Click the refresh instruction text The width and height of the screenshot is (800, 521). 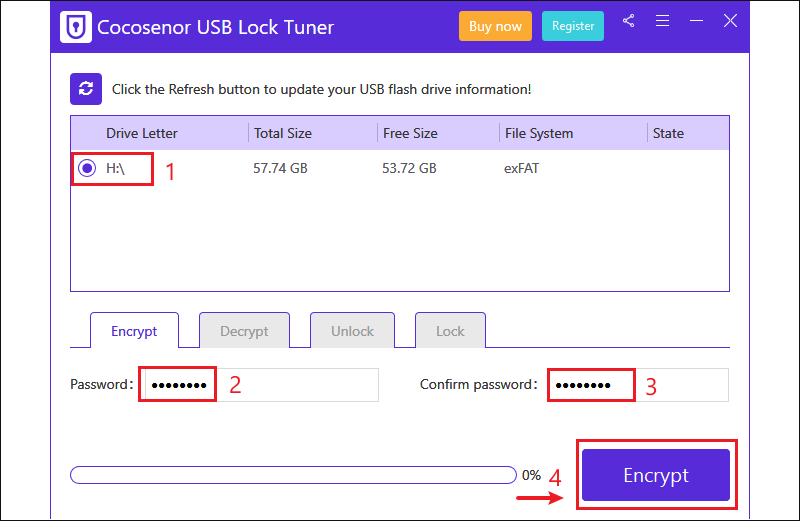click(x=321, y=89)
